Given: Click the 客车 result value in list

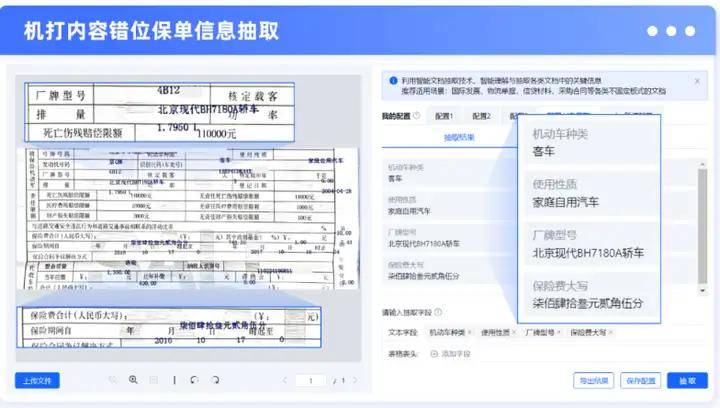Looking at the screenshot, I should (395, 179).
